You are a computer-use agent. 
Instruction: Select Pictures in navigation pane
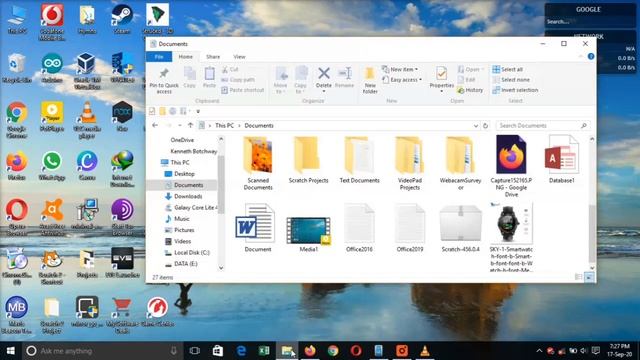click(180, 230)
